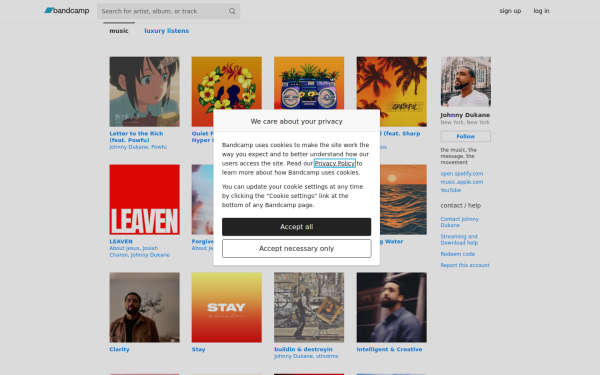The image size is (600, 375).
Task: Open the LEAVEN album cover
Action: coord(144,200)
